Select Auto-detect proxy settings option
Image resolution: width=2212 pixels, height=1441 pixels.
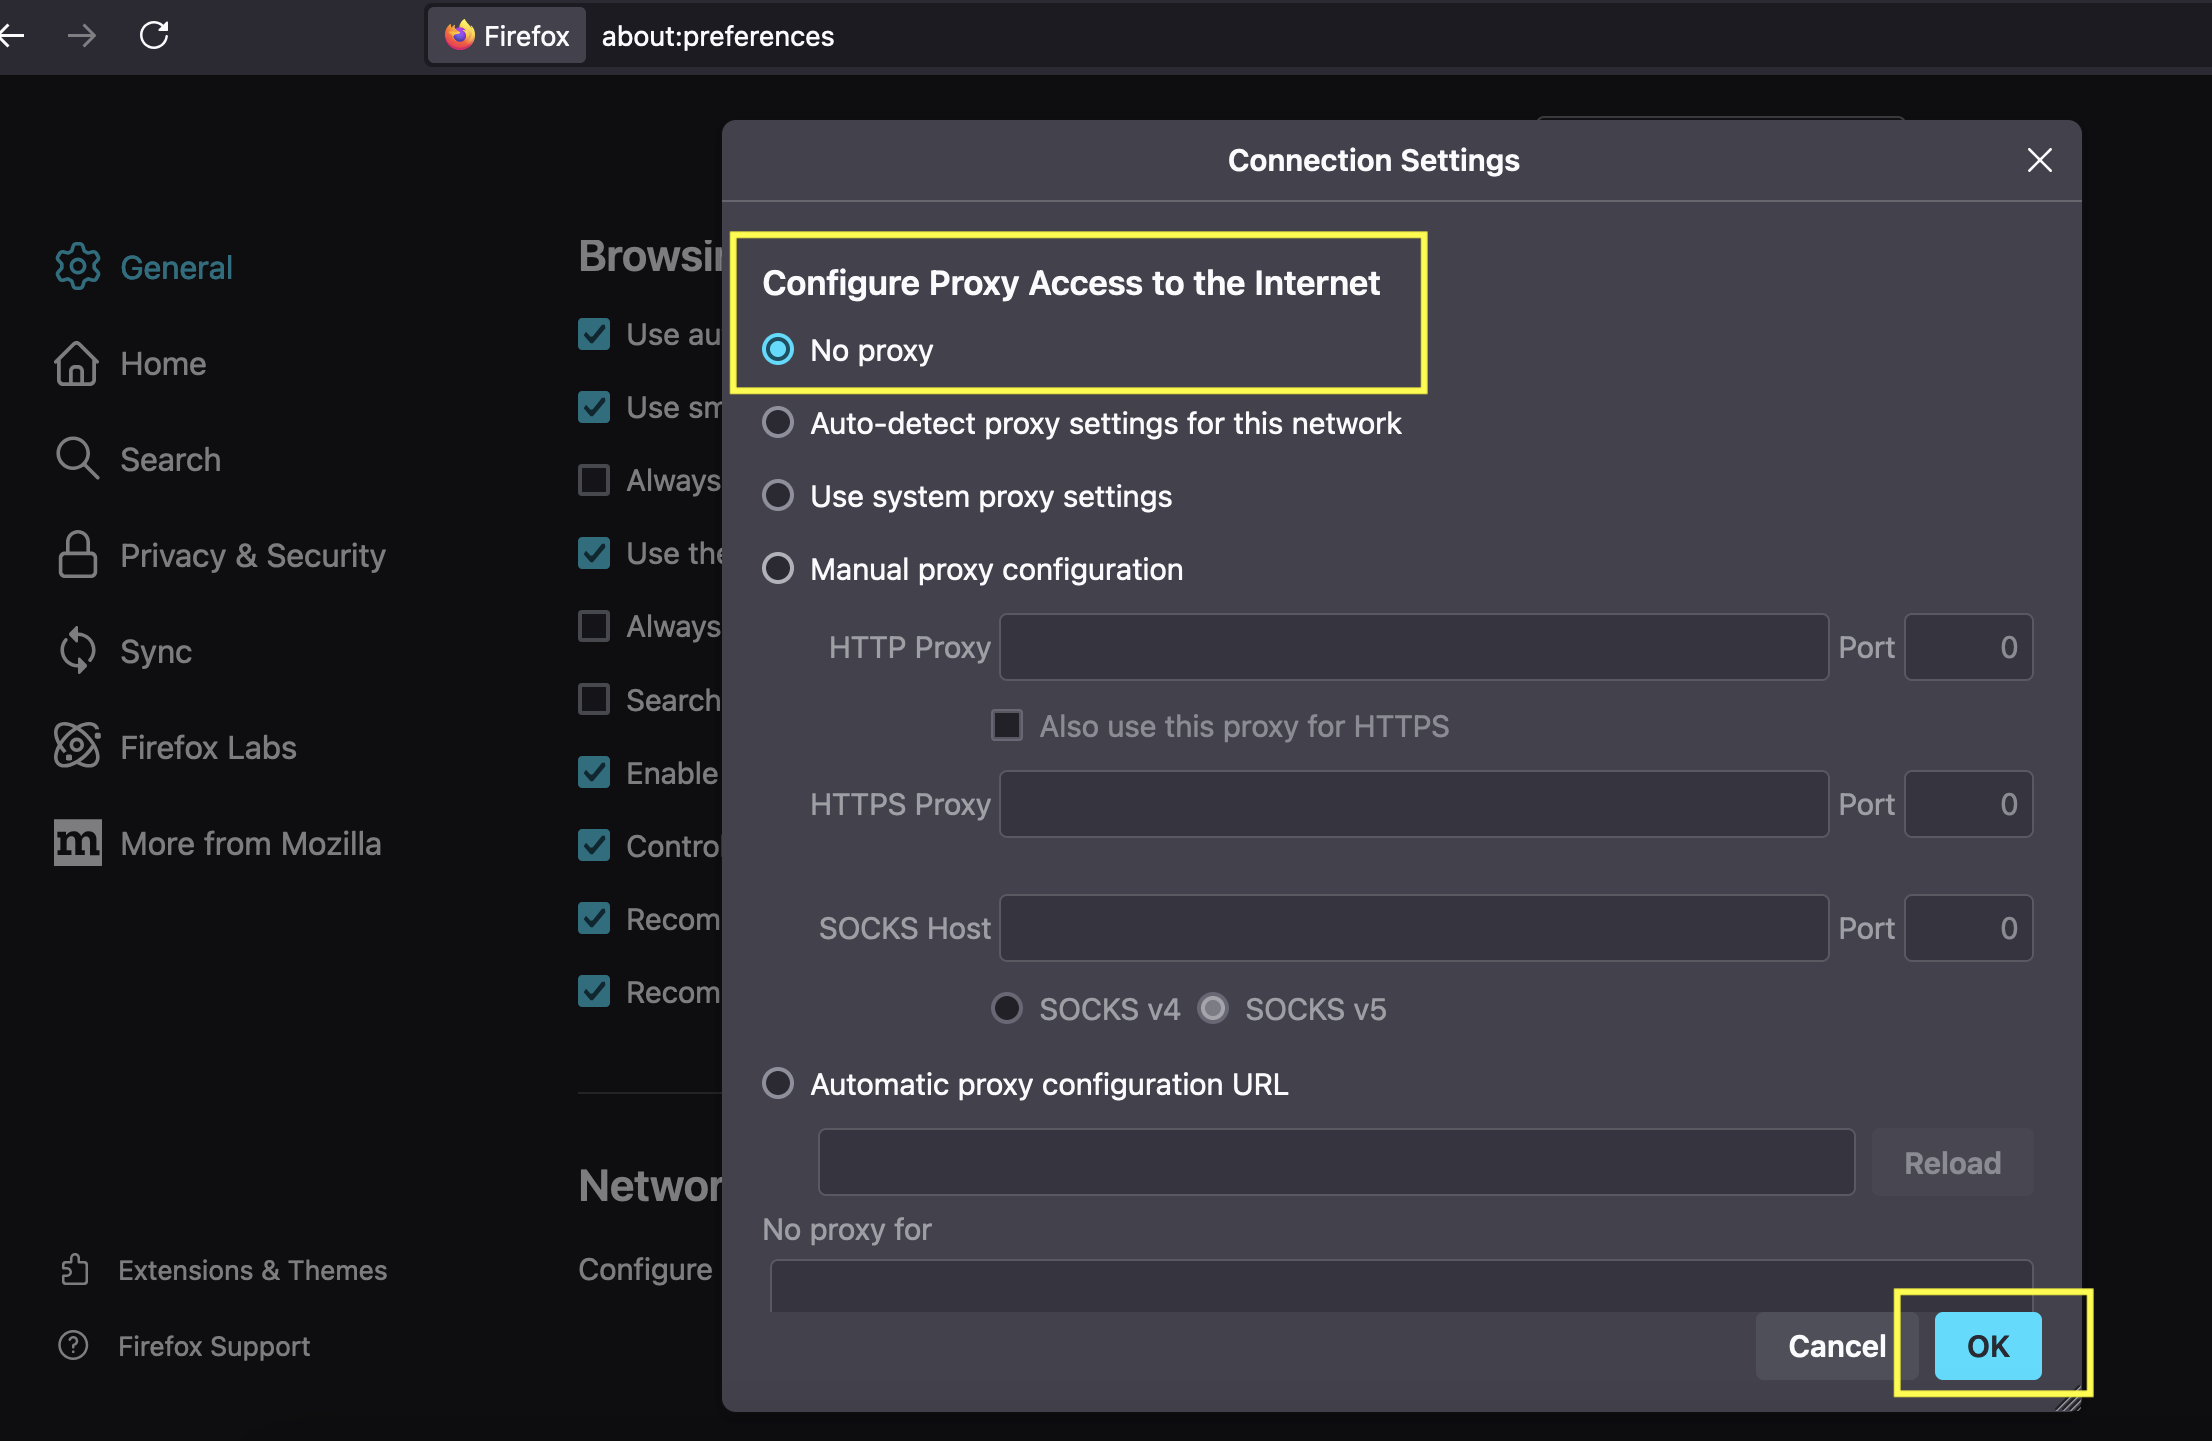(x=779, y=422)
